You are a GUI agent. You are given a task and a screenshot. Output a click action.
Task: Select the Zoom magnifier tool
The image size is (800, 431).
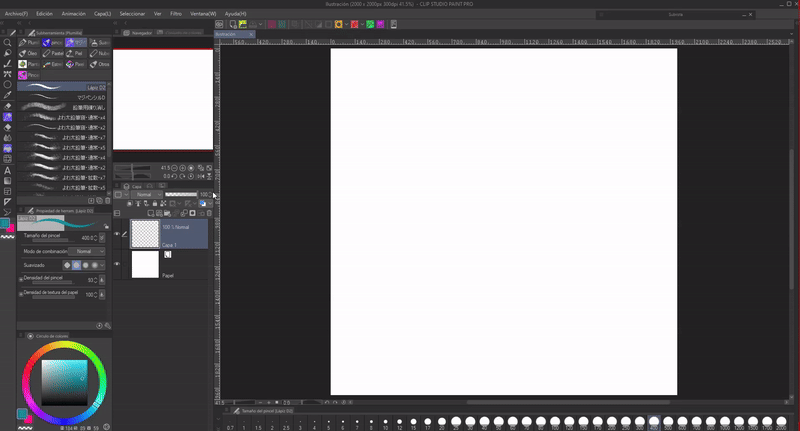pos(7,43)
